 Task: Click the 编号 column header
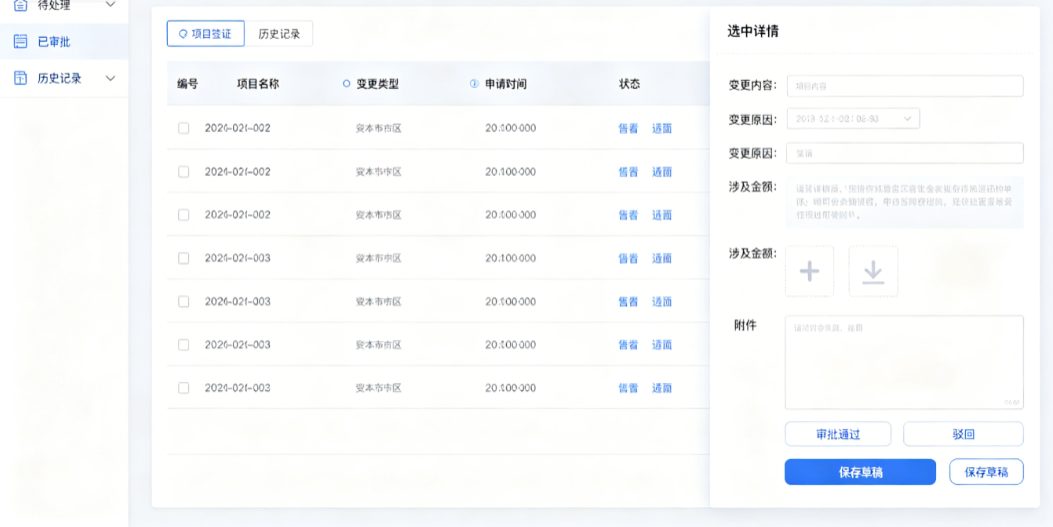coord(187,84)
